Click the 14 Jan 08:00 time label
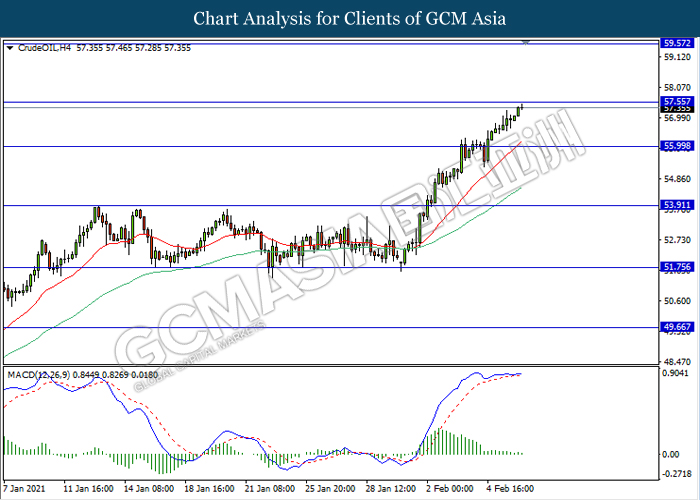Viewport: 700px width, 500px height. click(x=149, y=489)
